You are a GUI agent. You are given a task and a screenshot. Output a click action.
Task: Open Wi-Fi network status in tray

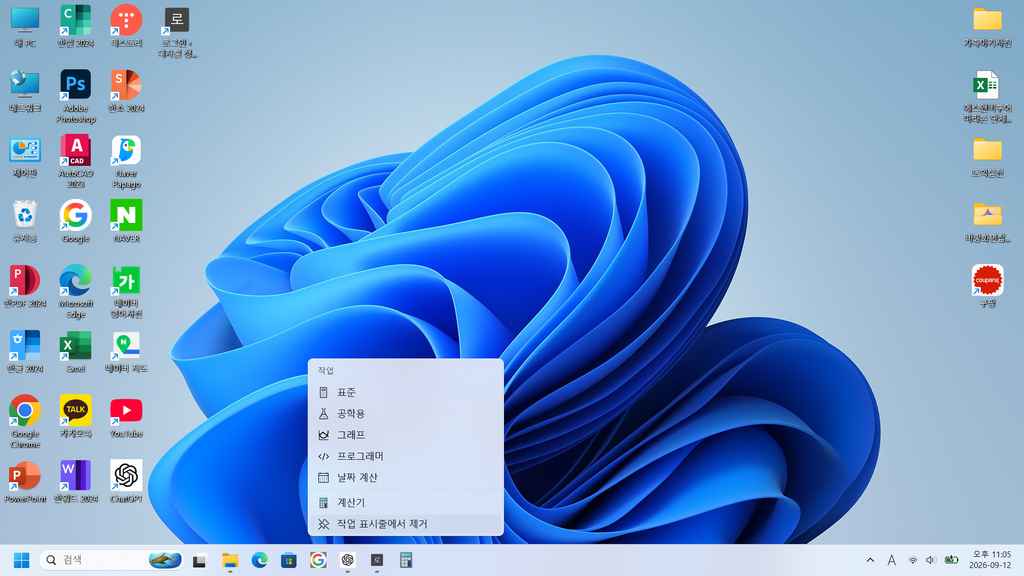(x=913, y=560)
